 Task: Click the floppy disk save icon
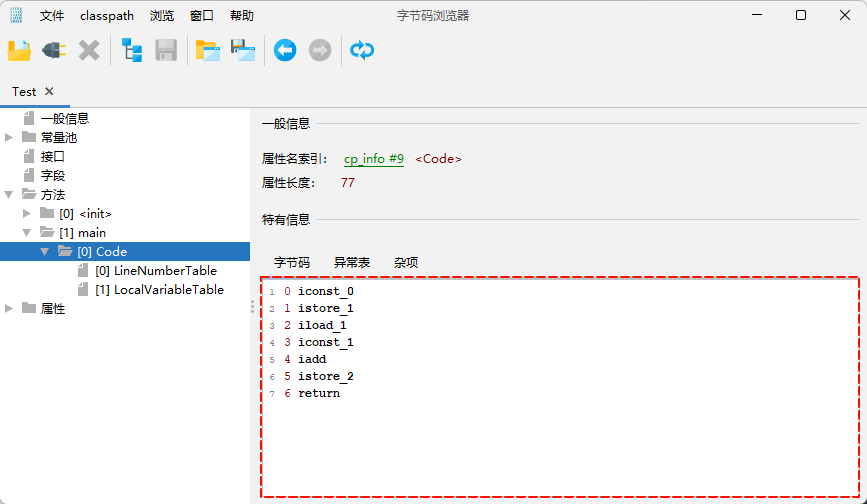pos(166,51)
